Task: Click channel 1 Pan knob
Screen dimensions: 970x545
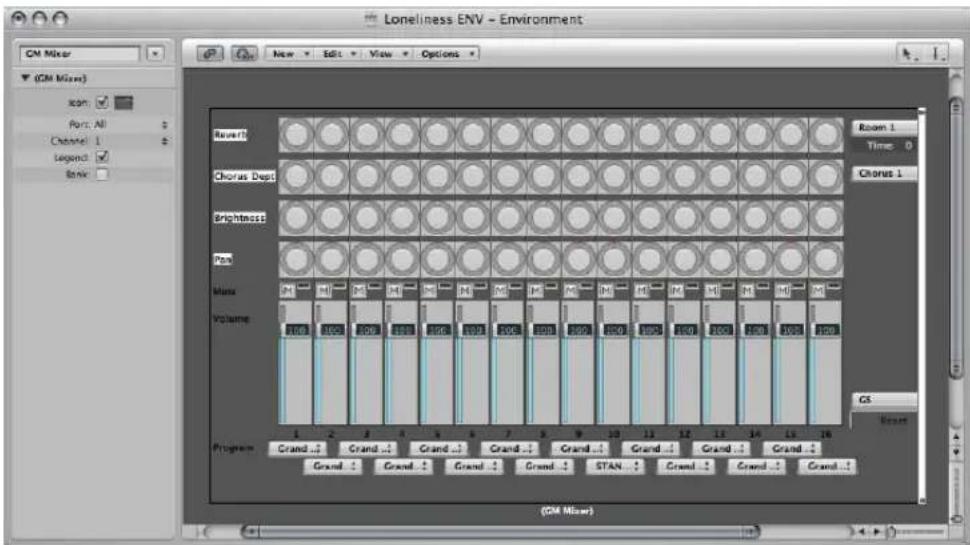Action: pyautogui.click(x=296, y=259)
